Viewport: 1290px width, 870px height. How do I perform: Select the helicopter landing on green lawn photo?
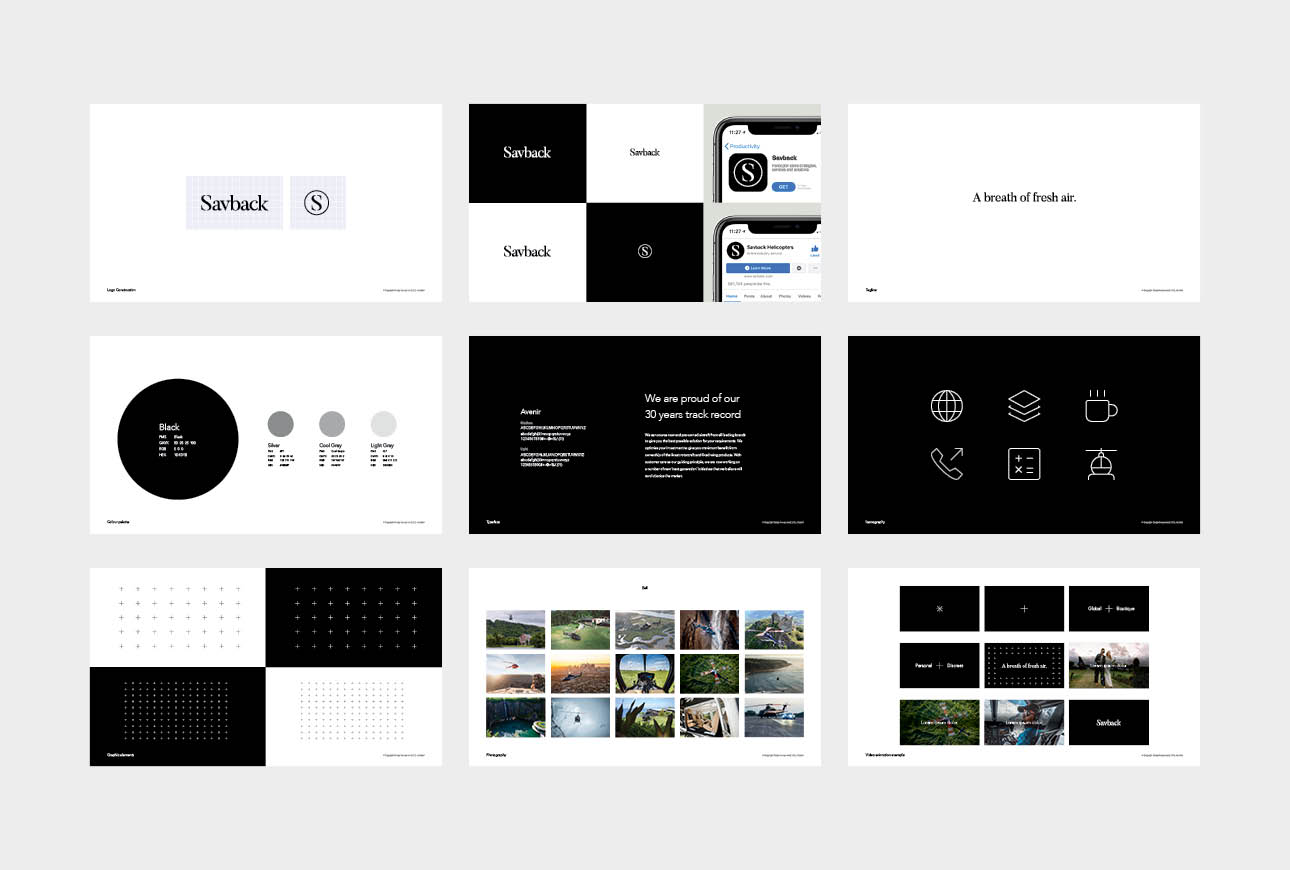coord(580,630)
